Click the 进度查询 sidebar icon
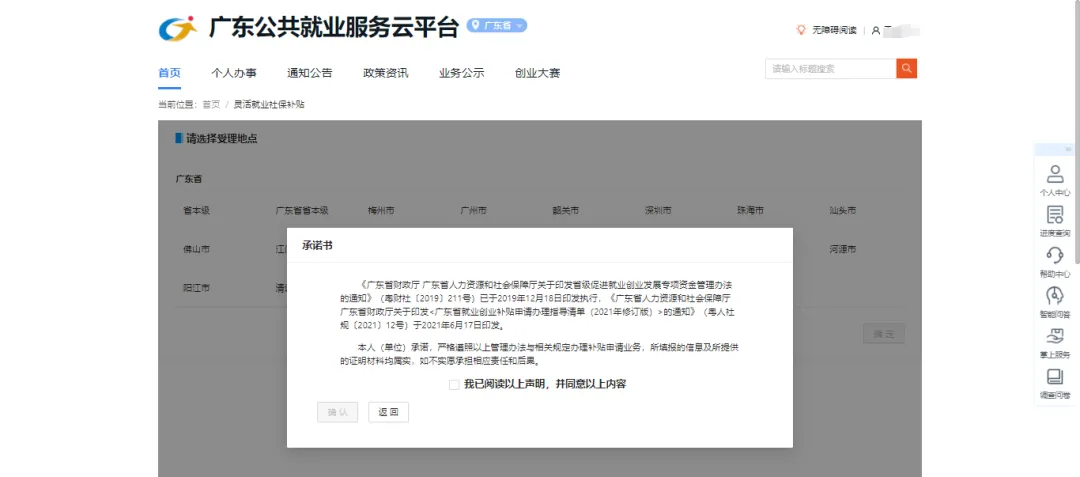This screenshot has width=1080, height=477. [x=1054, y=220]
